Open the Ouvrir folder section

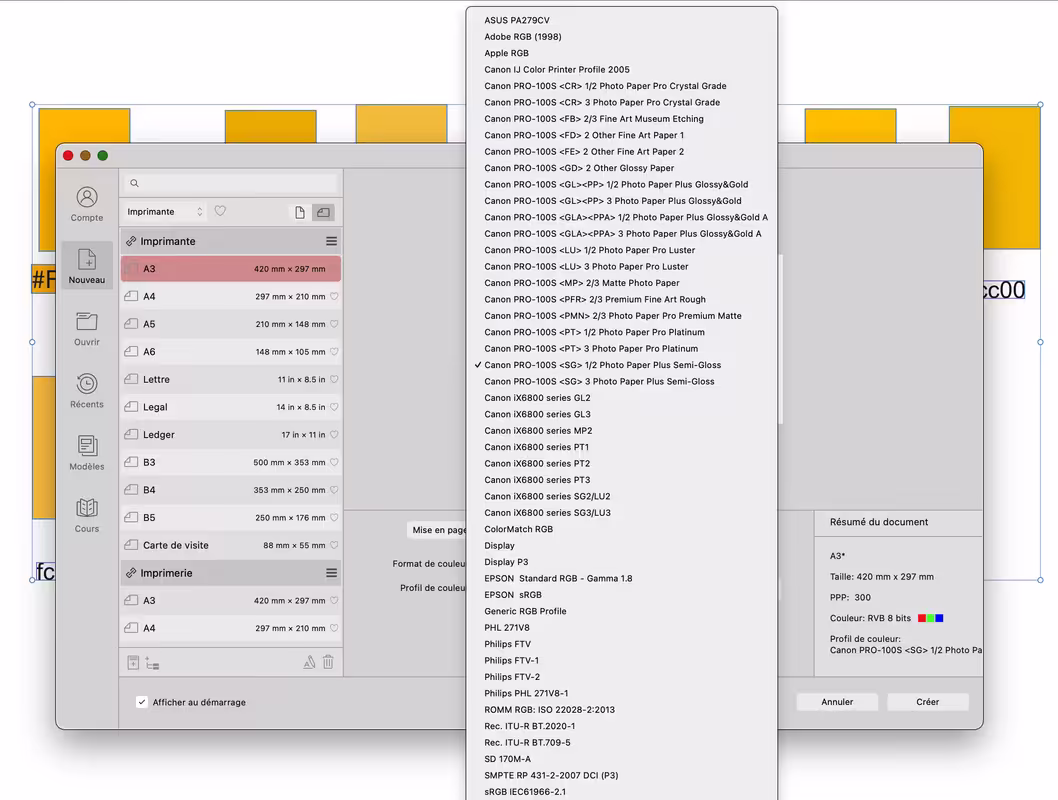tap(87, 328)
